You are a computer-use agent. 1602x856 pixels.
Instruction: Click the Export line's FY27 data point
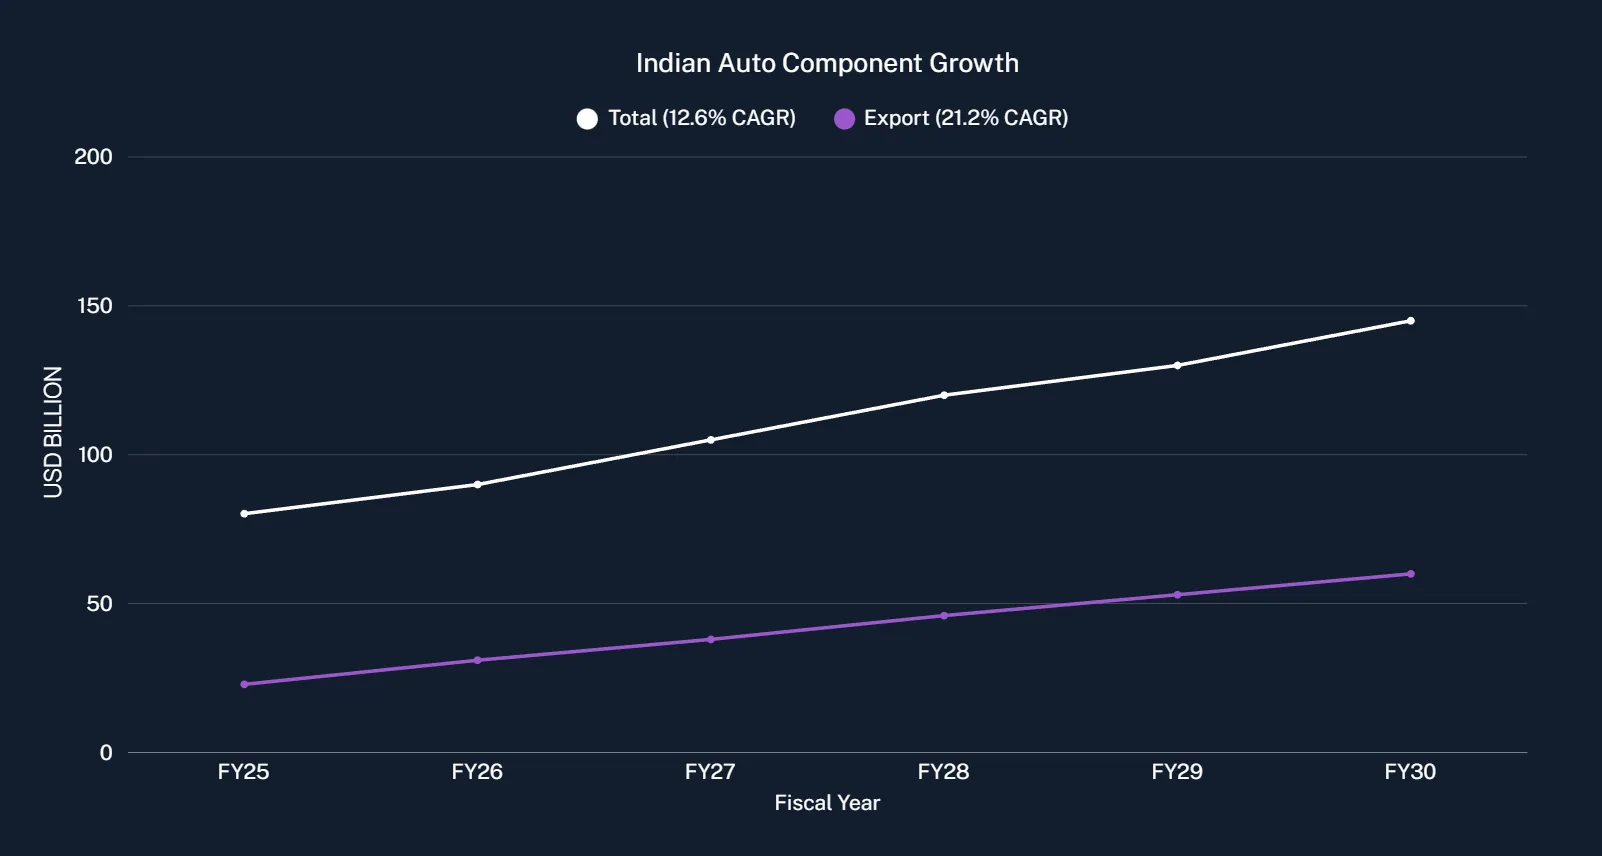[x=711, y=639]
